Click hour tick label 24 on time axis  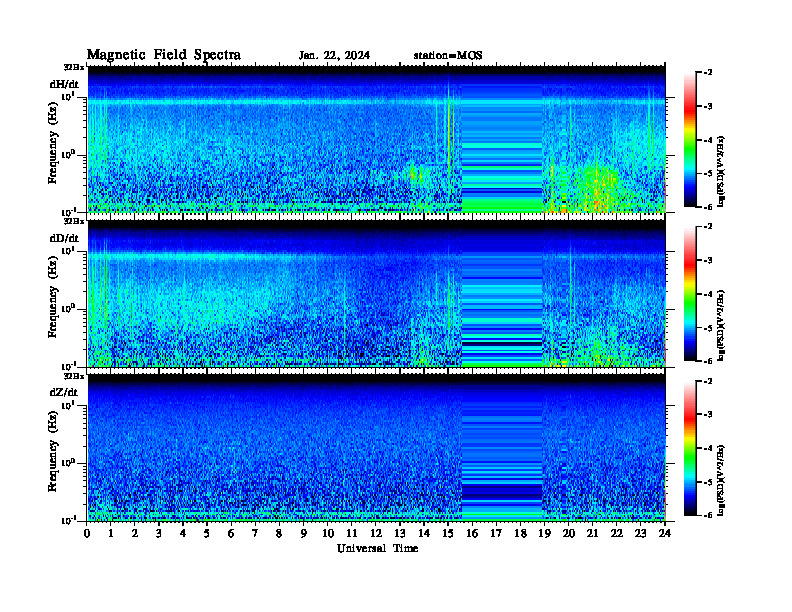coord(665,533)
